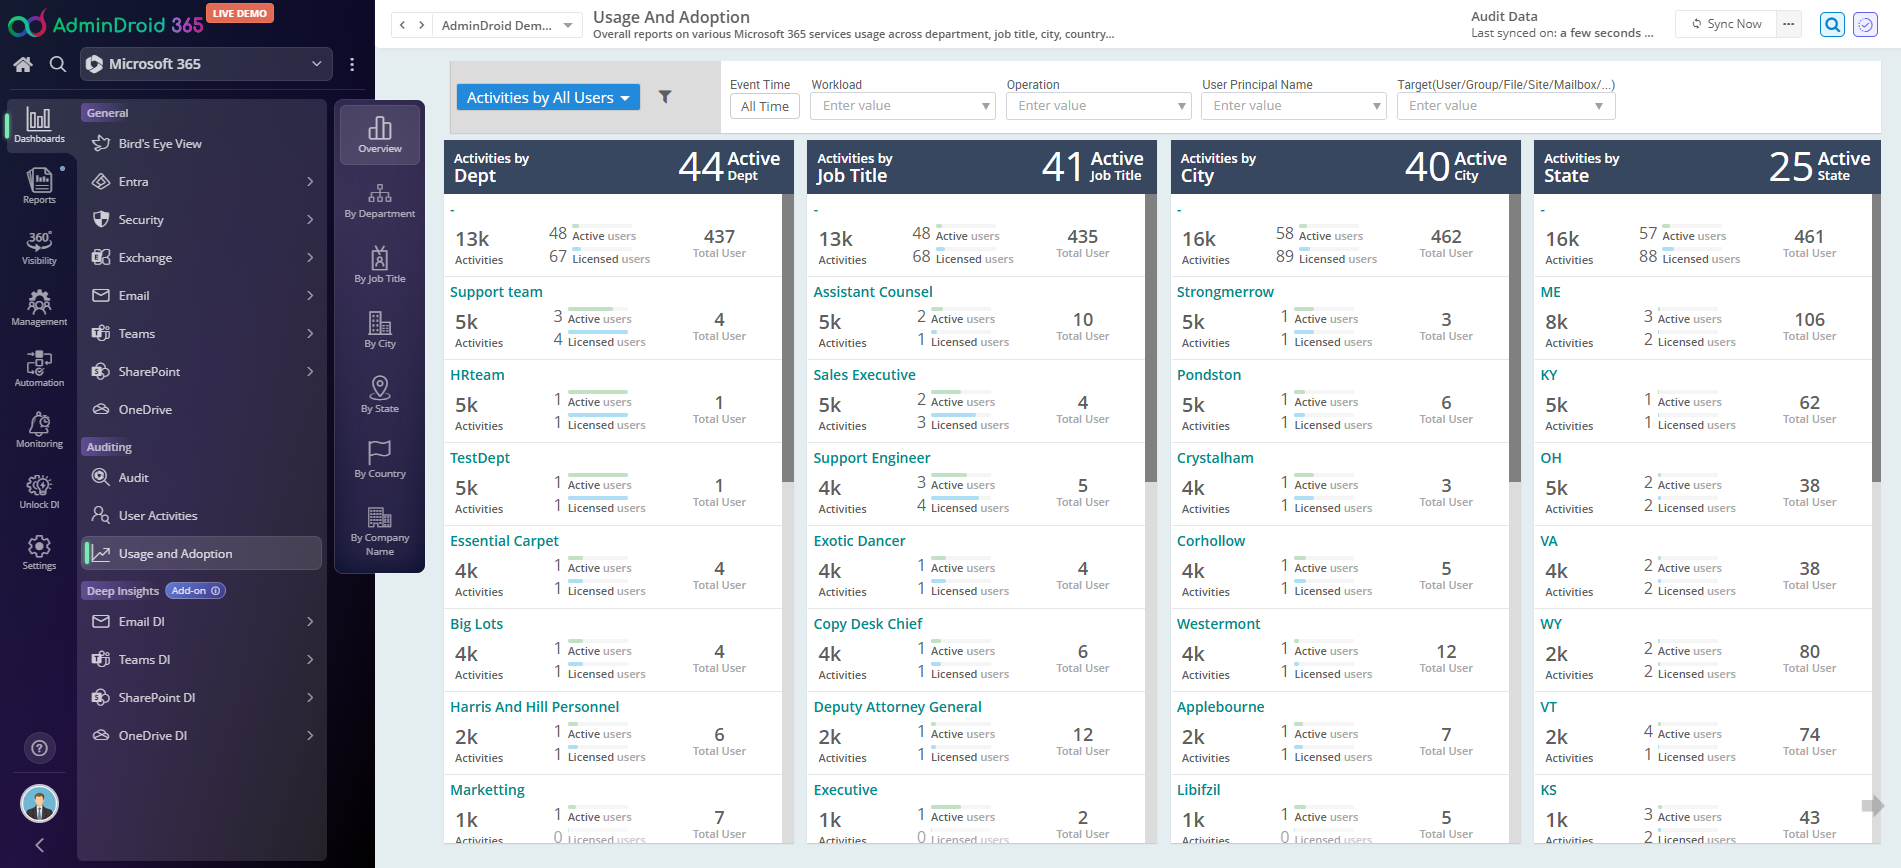Select the By State view
Image resolution: width=1901 pixels, height=868 pixels.
click(x=380, y=395)
